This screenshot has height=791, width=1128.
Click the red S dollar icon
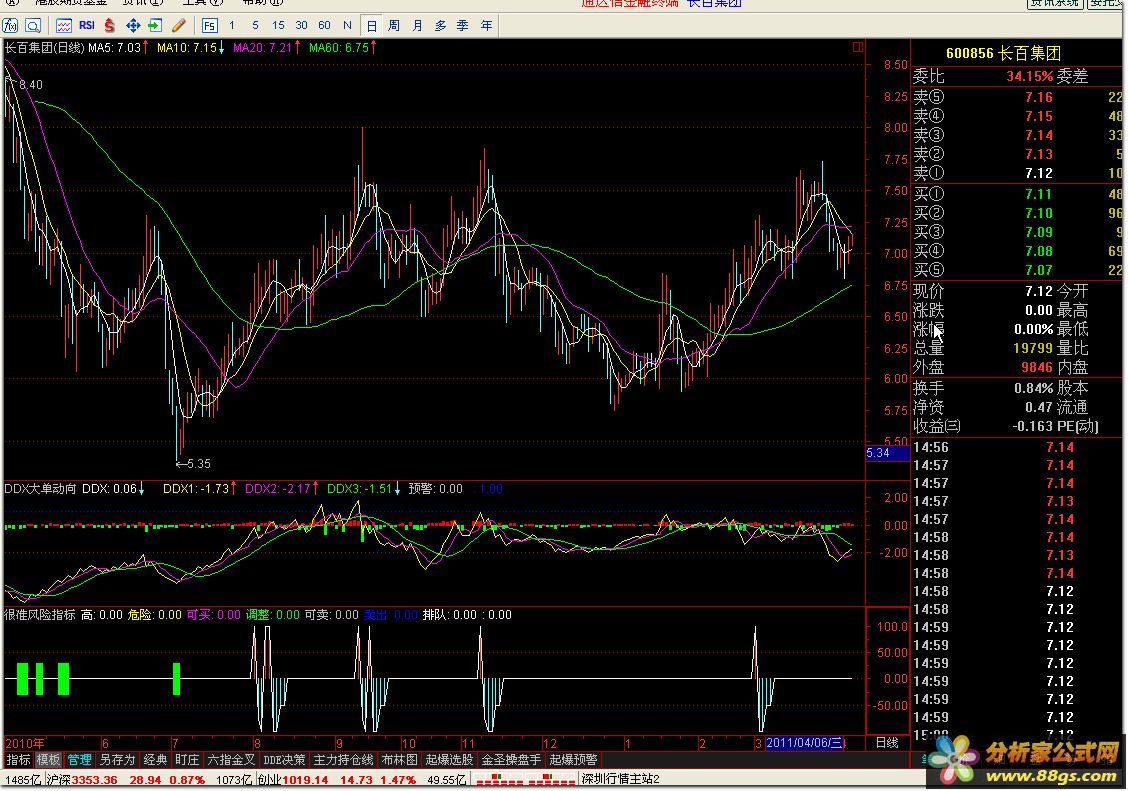click(109, 26)
